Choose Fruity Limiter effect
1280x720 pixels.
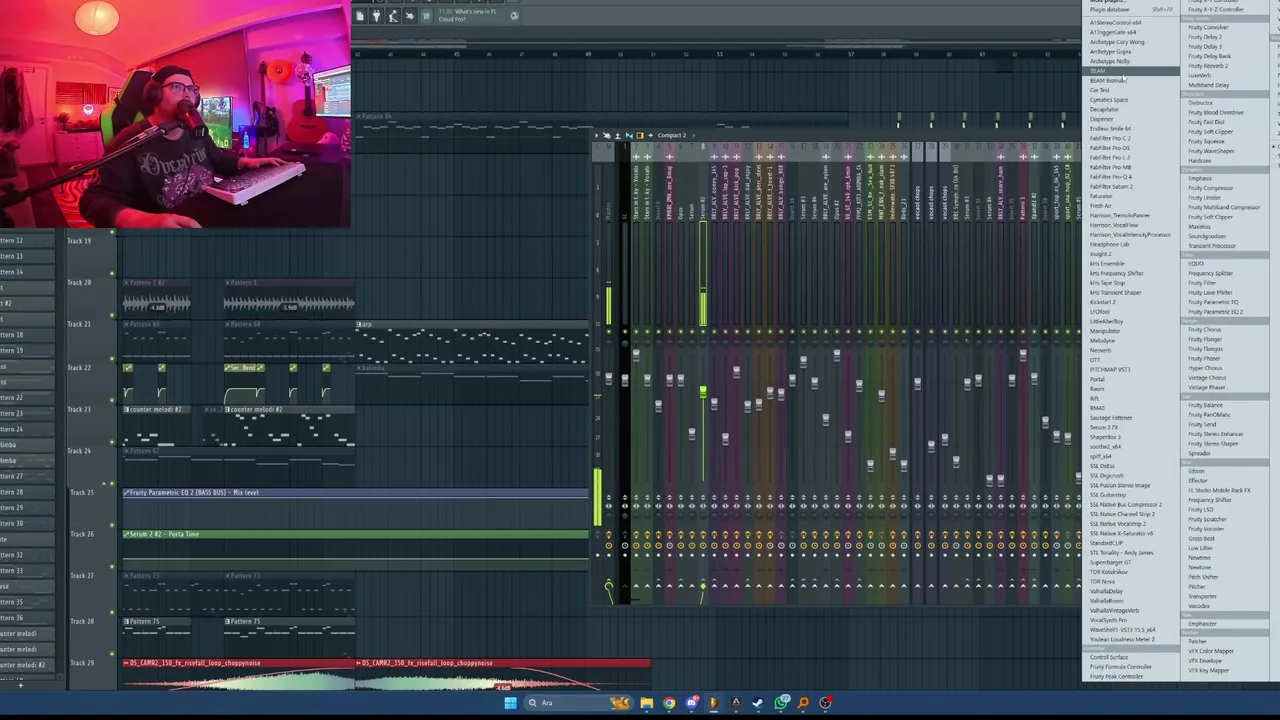1205,198
